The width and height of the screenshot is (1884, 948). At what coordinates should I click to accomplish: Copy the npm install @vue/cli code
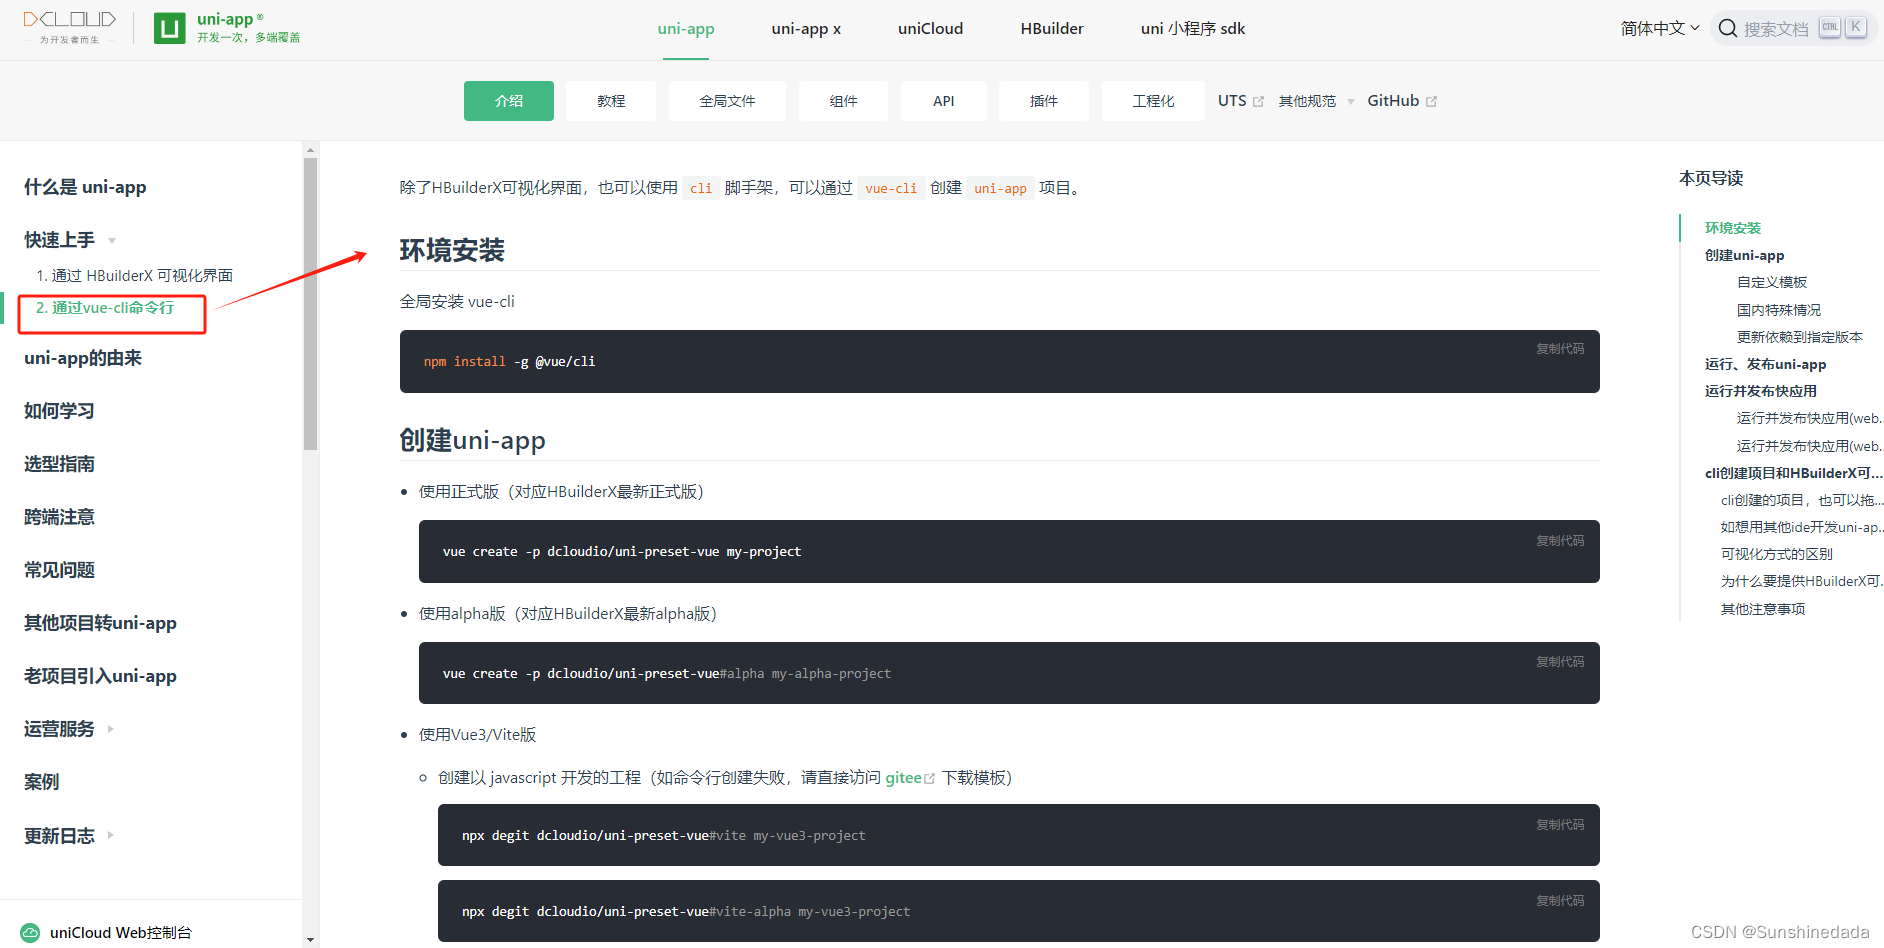pos(1560,349)
